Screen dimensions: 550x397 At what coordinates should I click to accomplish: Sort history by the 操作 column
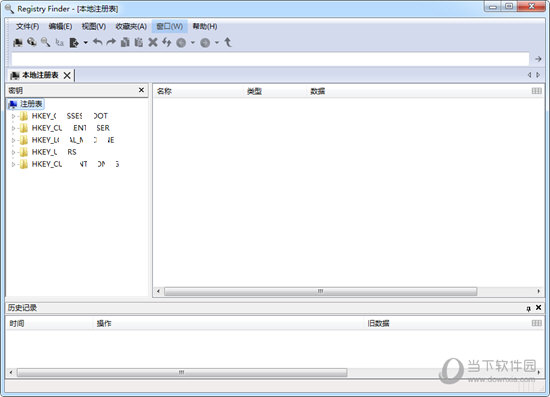coord(104,323)
